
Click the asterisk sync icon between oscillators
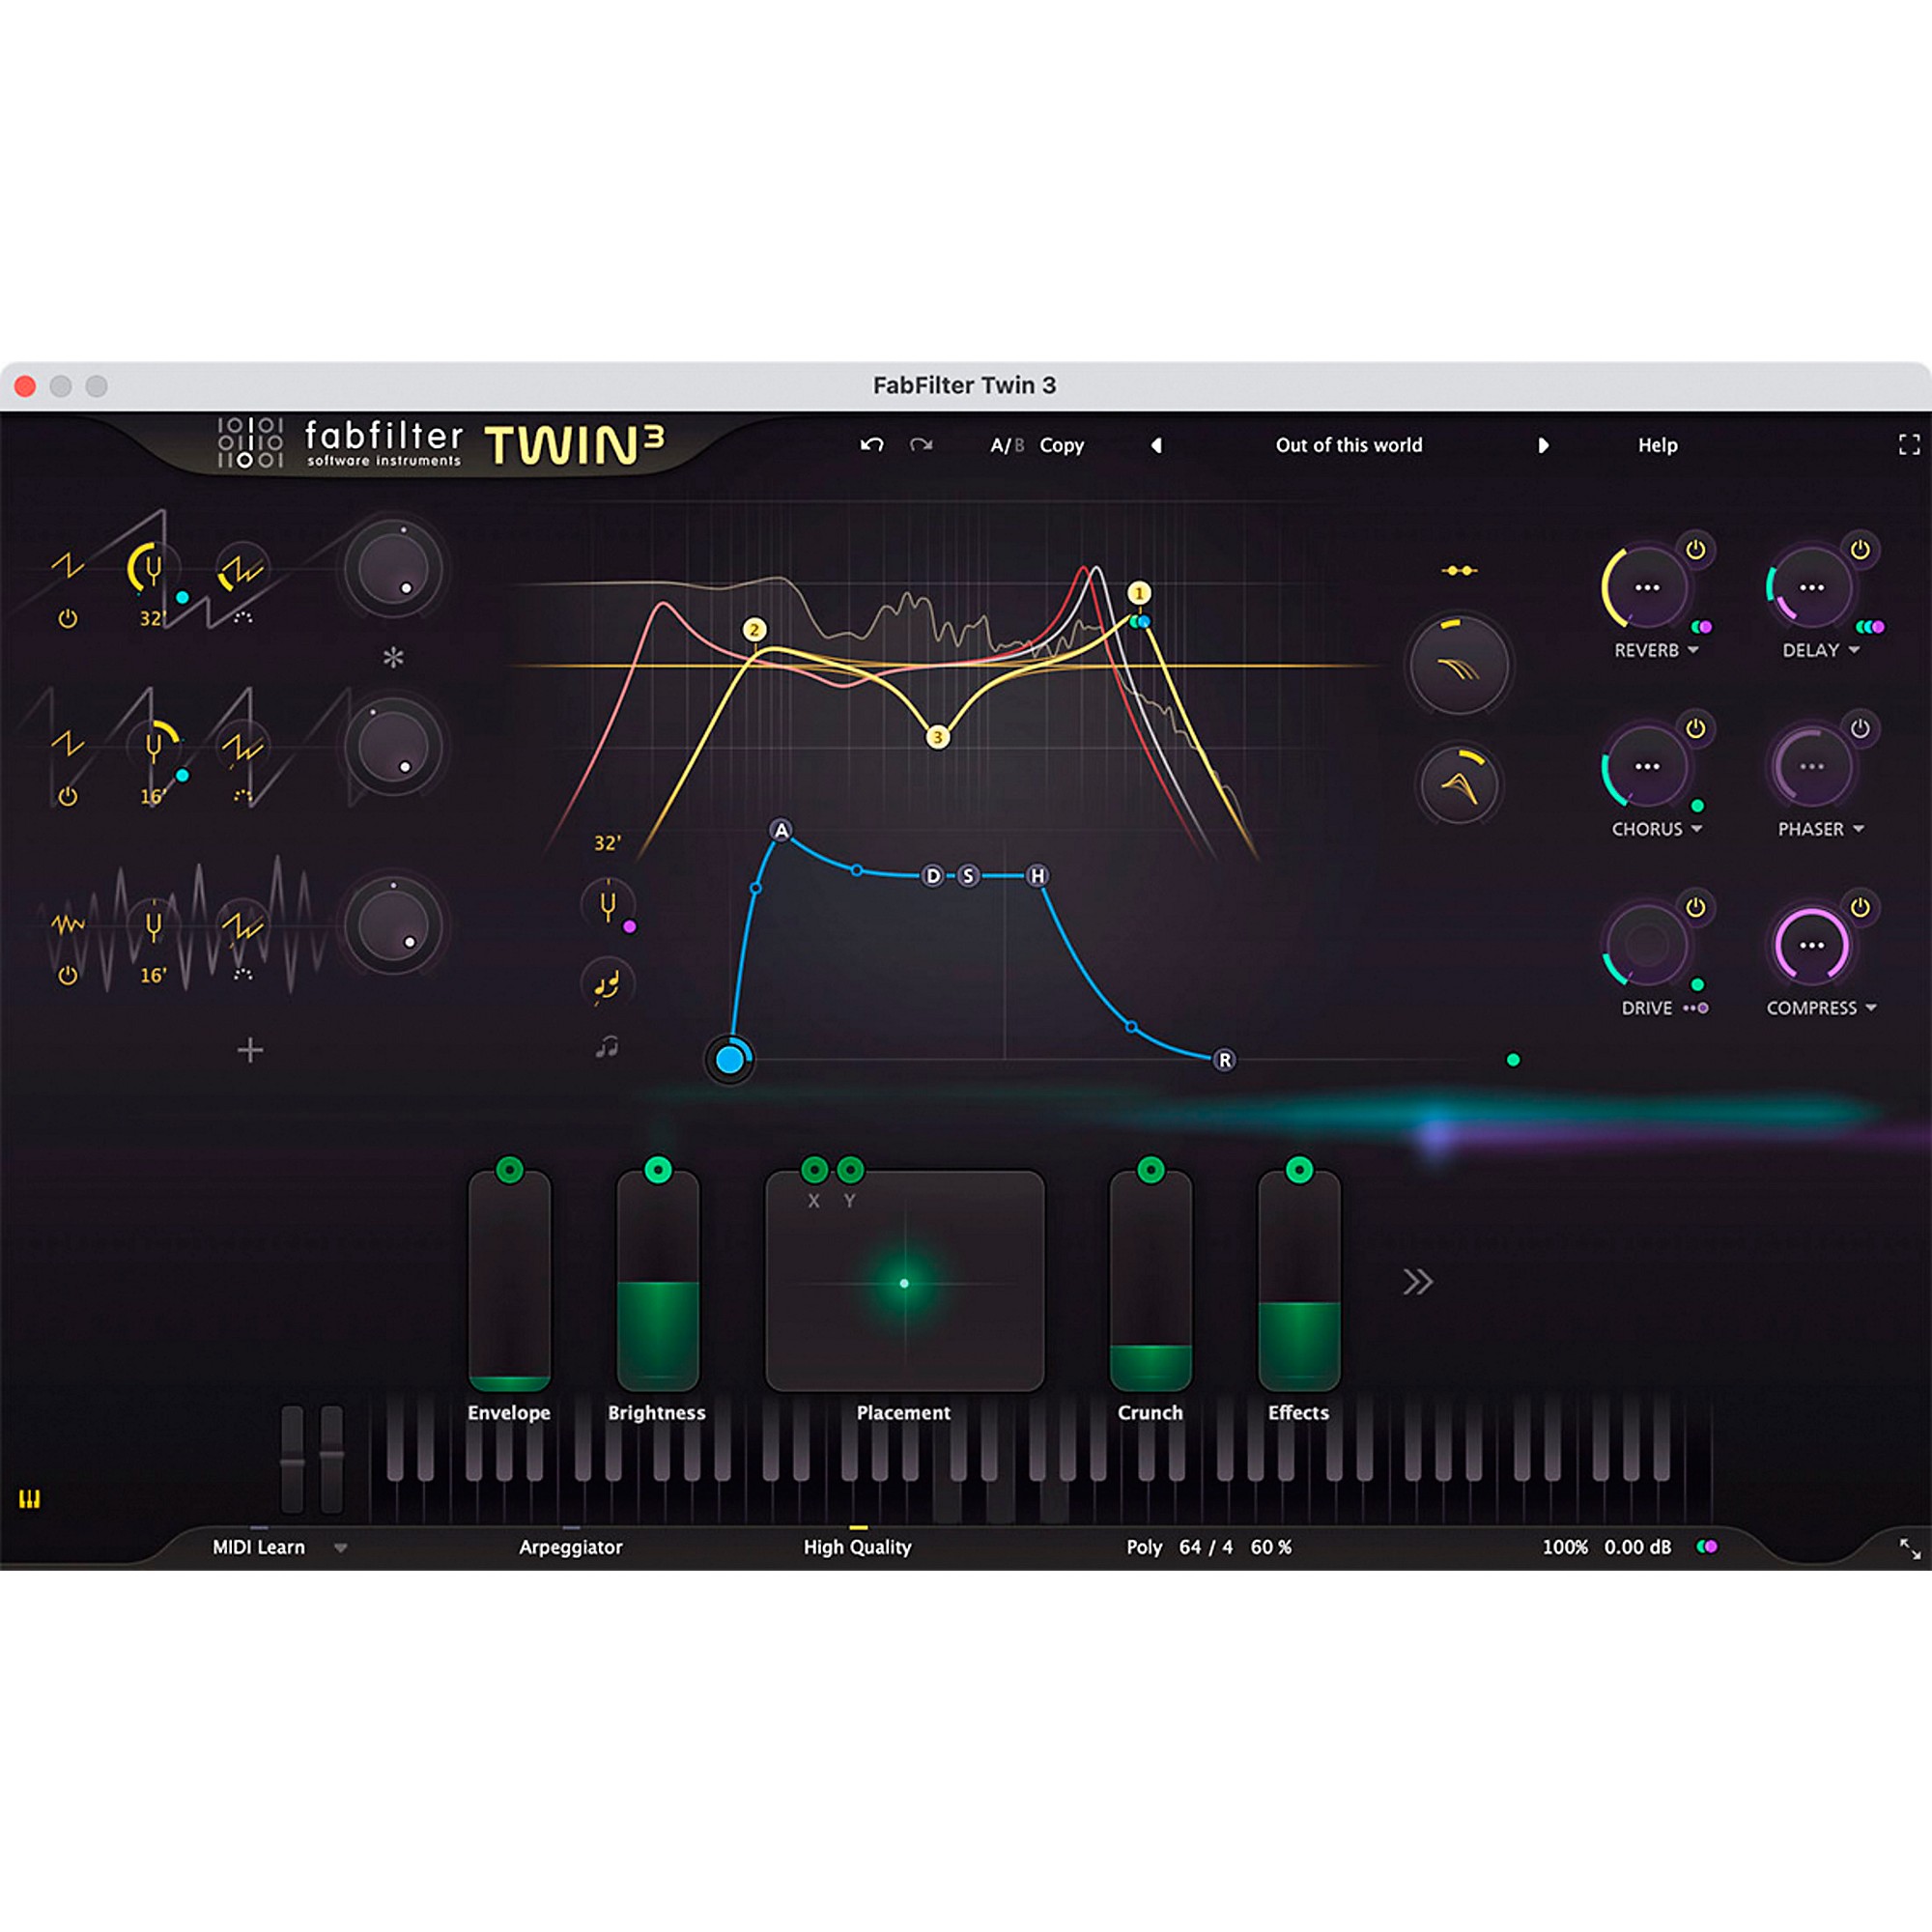pyautogui.click(x=393, y=657)
